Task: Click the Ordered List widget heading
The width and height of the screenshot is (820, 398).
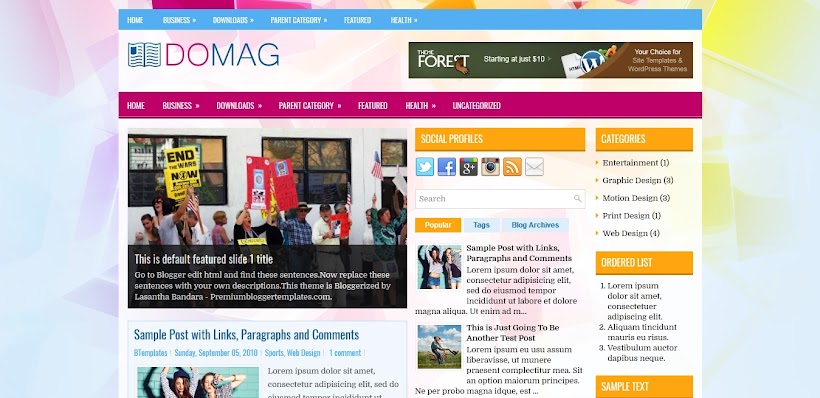Action: [x=644, y=263]
